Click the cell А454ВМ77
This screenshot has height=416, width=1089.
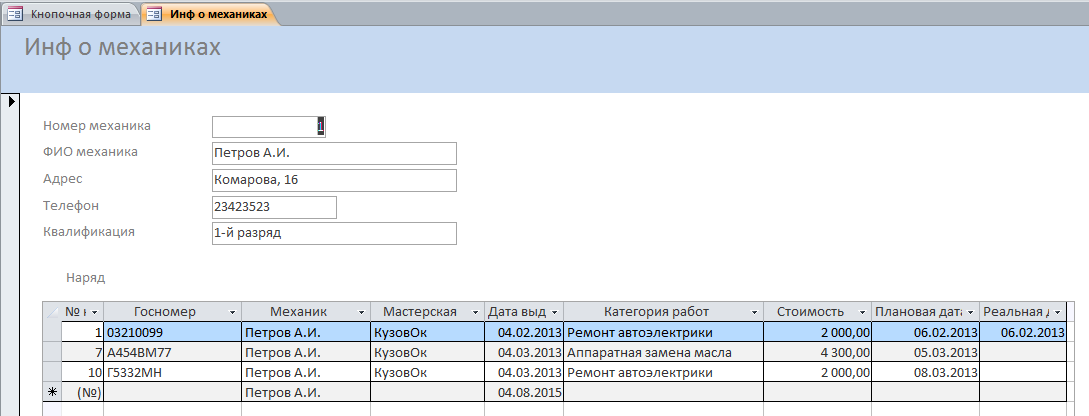click(x=172, y=352)
